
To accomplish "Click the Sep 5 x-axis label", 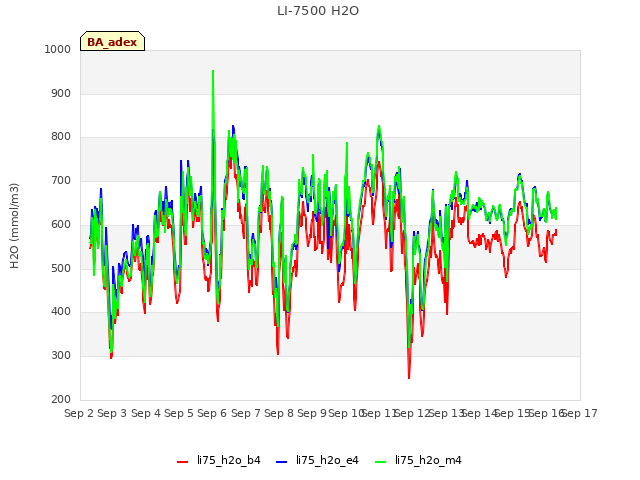I will point(179,413).
